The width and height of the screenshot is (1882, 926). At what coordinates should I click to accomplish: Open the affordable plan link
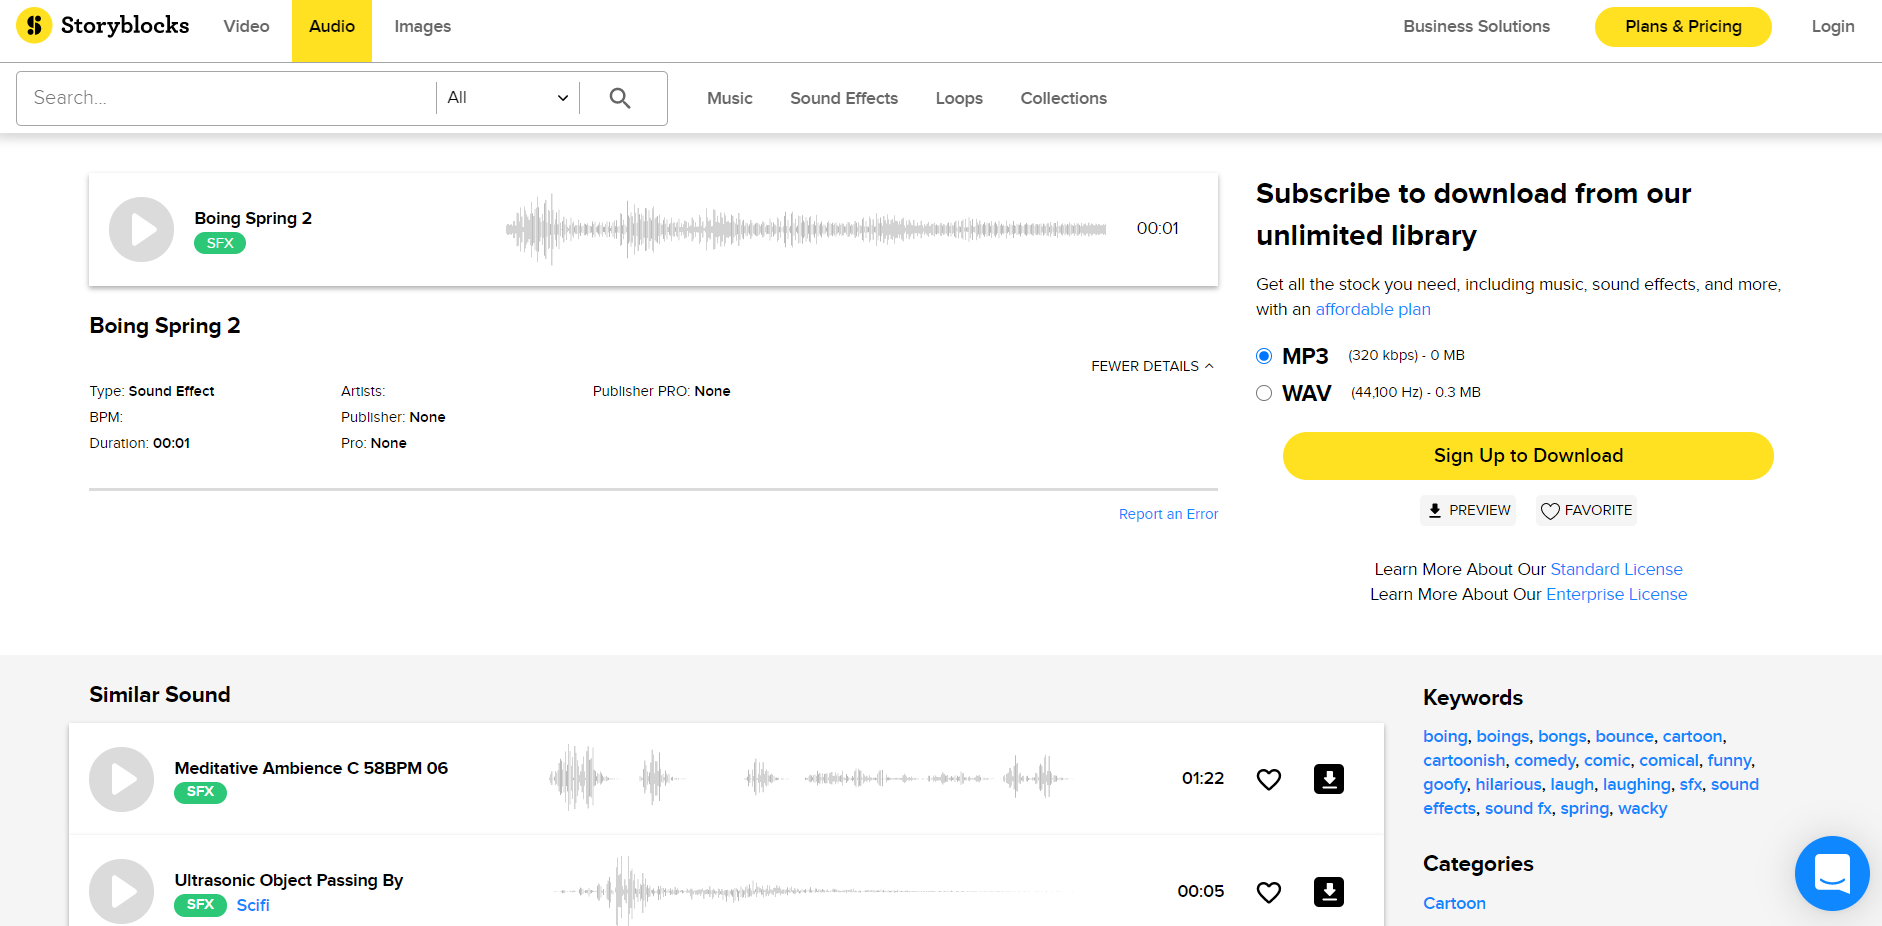[x=1373, y=310]
